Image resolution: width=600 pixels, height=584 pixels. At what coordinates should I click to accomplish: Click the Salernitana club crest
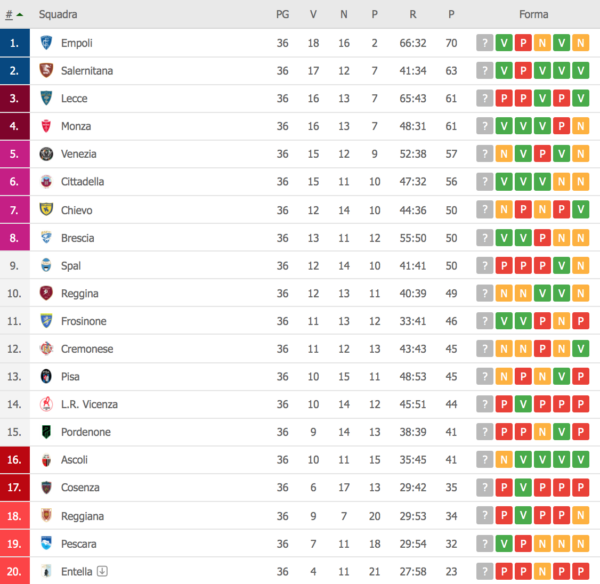tap(46, 71)
